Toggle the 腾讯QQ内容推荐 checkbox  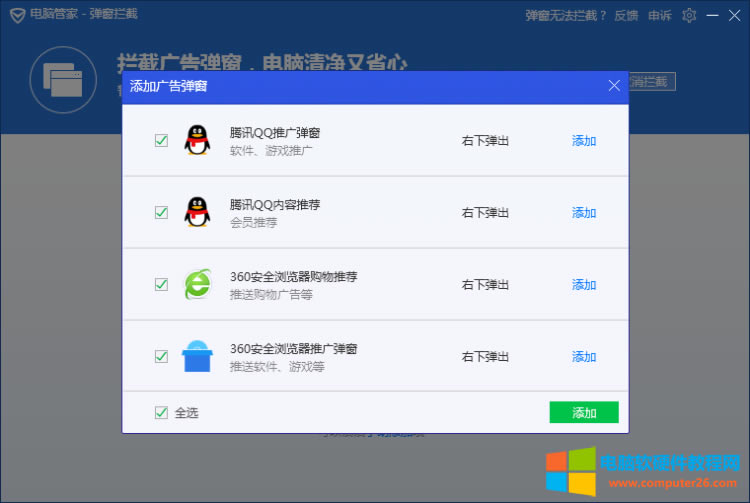(x=161, y=213)
